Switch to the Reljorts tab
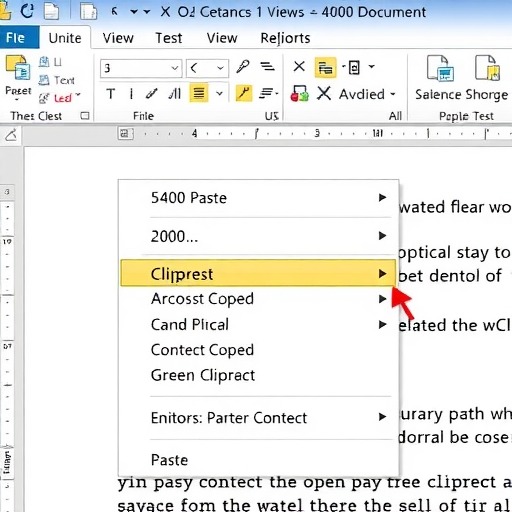This screenshot has width=512, height=512. pos(285,38)
